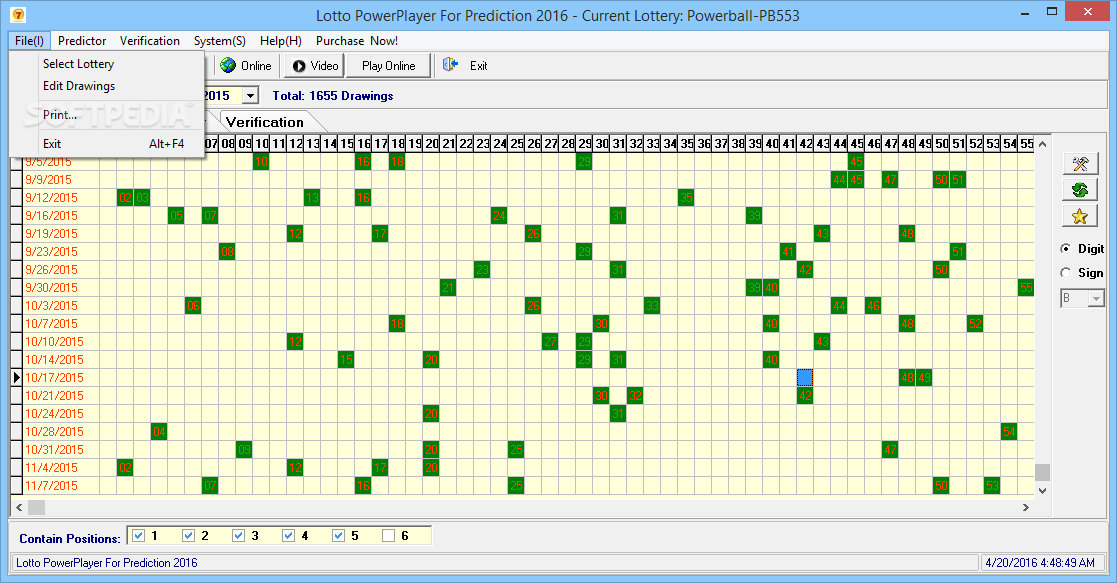Click column header 45

[x=856, y=143]
